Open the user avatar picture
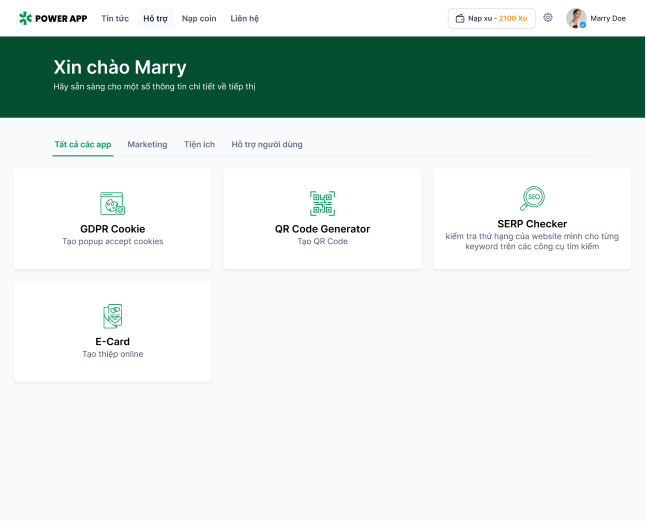 point(576,18)
